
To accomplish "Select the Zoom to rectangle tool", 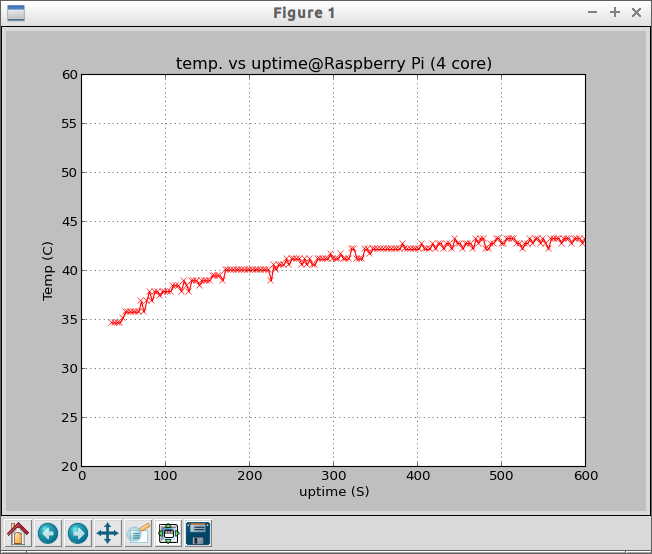I will 138,533.
